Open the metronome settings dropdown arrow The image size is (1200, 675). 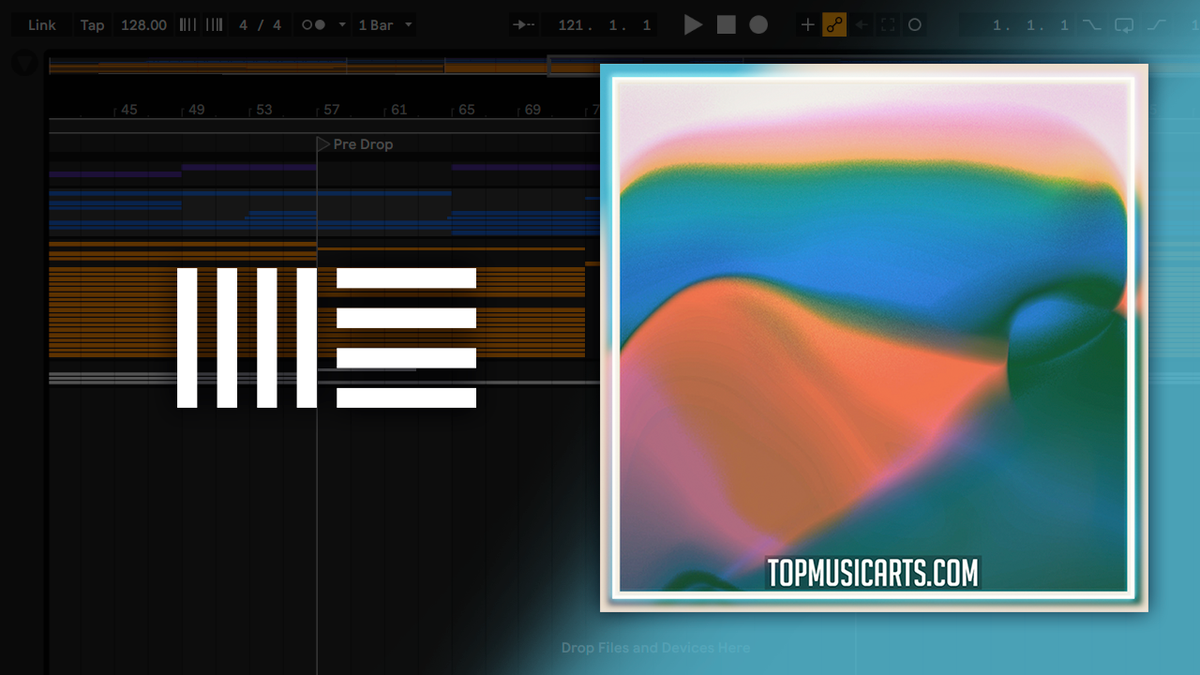(x=343, y=25)
